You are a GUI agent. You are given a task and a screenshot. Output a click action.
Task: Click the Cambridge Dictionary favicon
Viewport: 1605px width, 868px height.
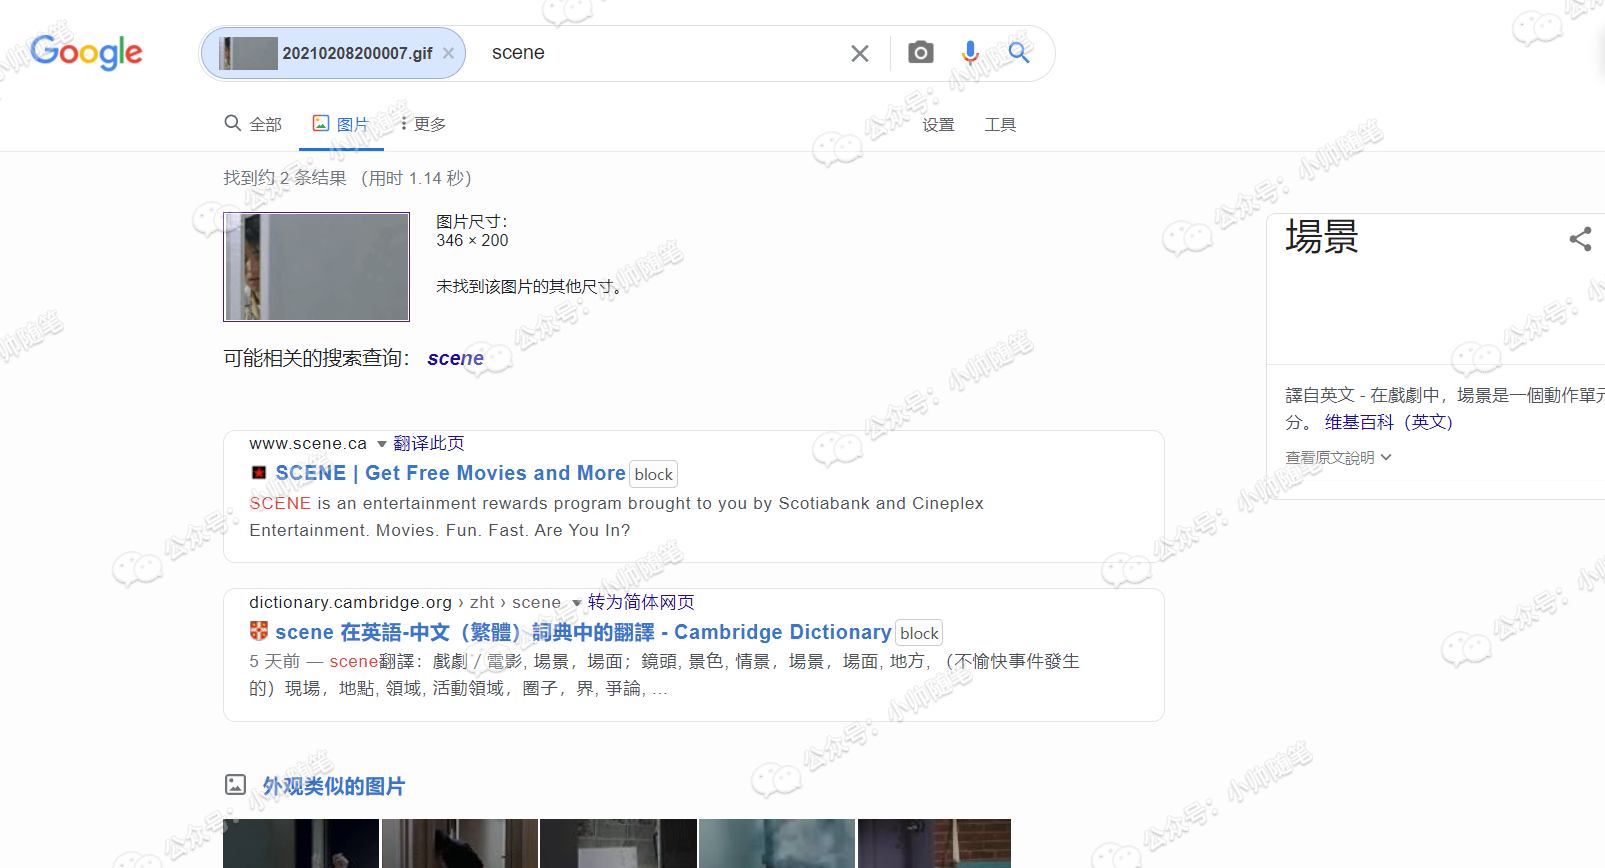tap(259, 631)
